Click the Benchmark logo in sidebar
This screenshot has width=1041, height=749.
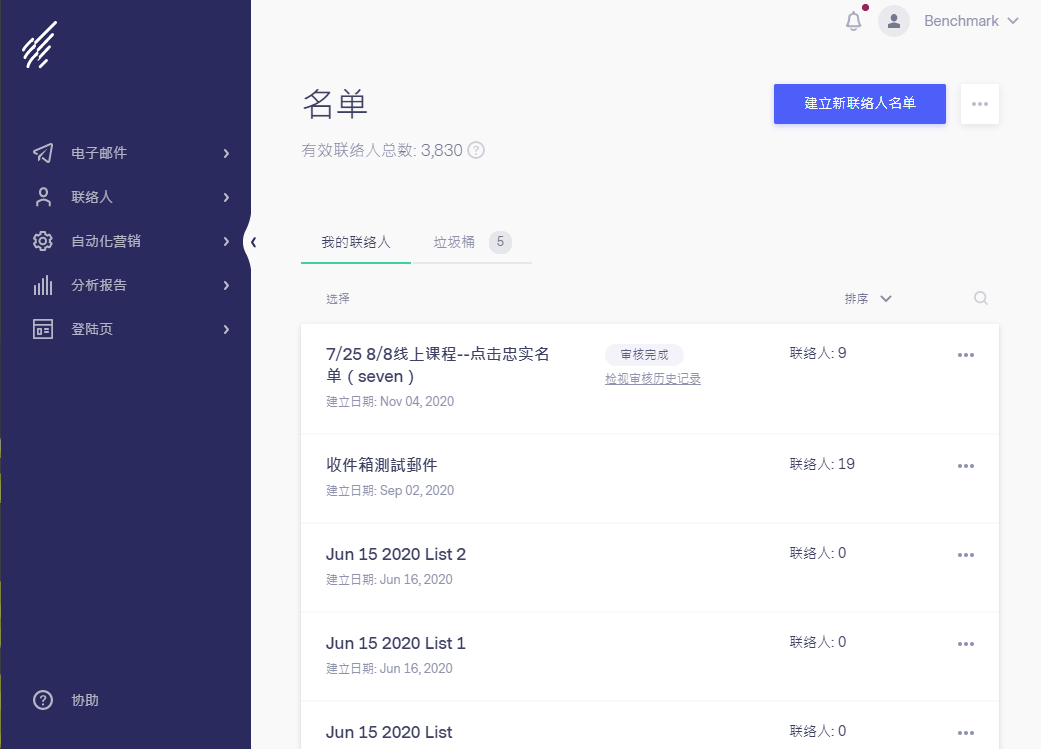tap(40, 45)
